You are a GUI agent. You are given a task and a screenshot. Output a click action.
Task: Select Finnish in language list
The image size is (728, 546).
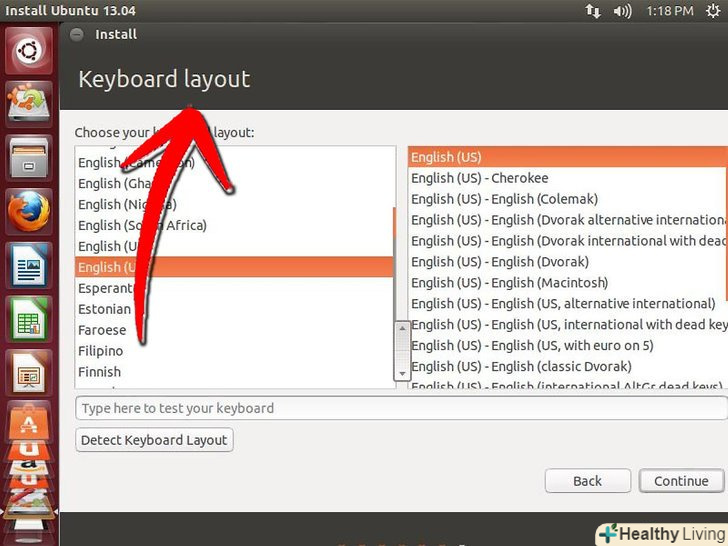tap(234, 371)
